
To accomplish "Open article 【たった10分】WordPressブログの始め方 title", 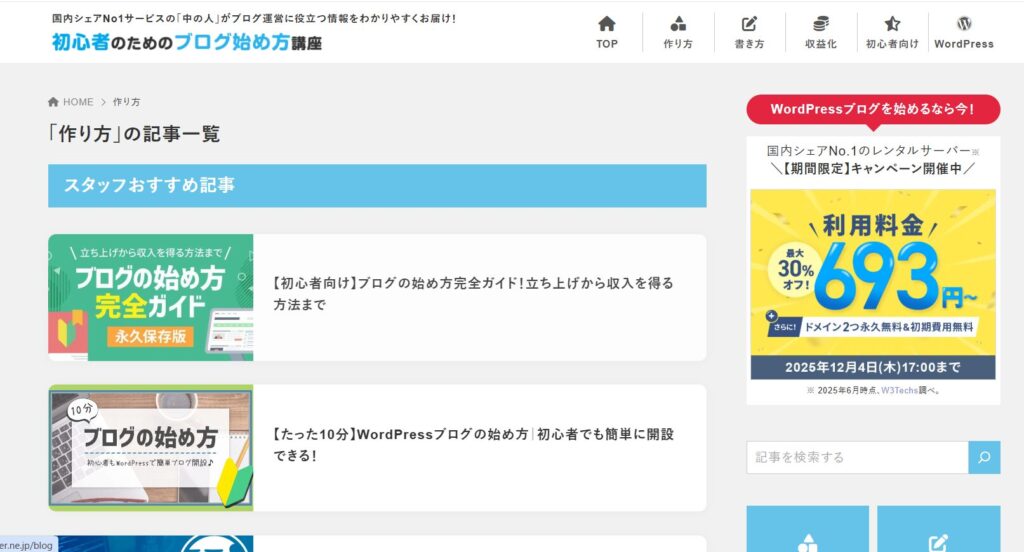I will pyautogui.click(x=473, y=445).
